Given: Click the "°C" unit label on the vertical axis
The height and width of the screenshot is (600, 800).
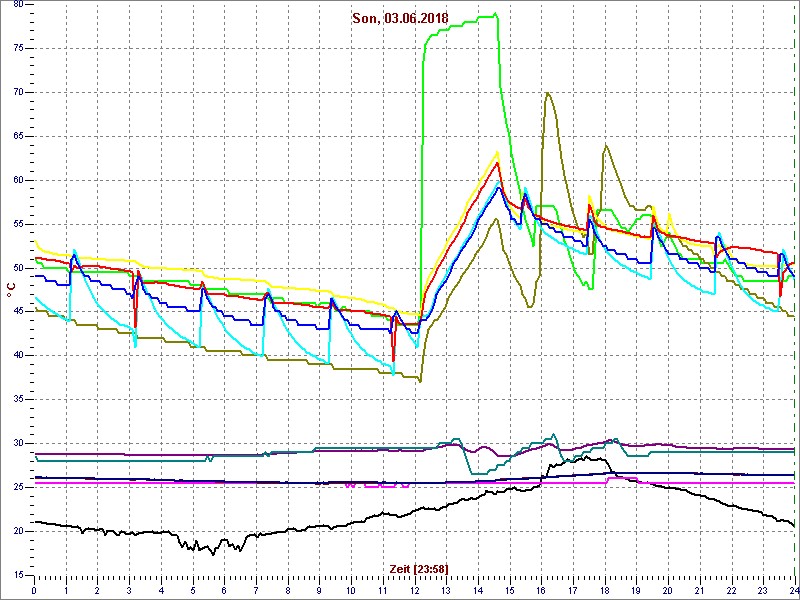Looking at the screenshot, I should click(x=11, y=289).
